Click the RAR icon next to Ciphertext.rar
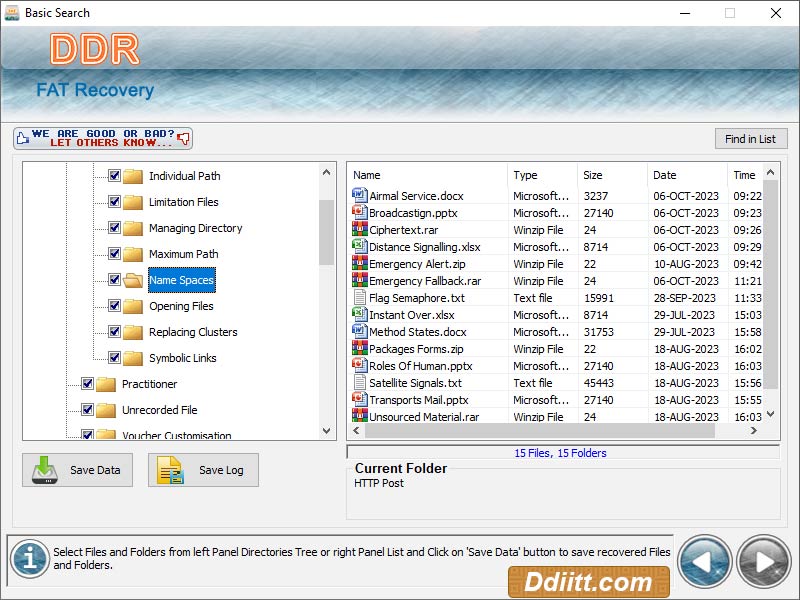800x600 pixels. click(x=358, y=230)
